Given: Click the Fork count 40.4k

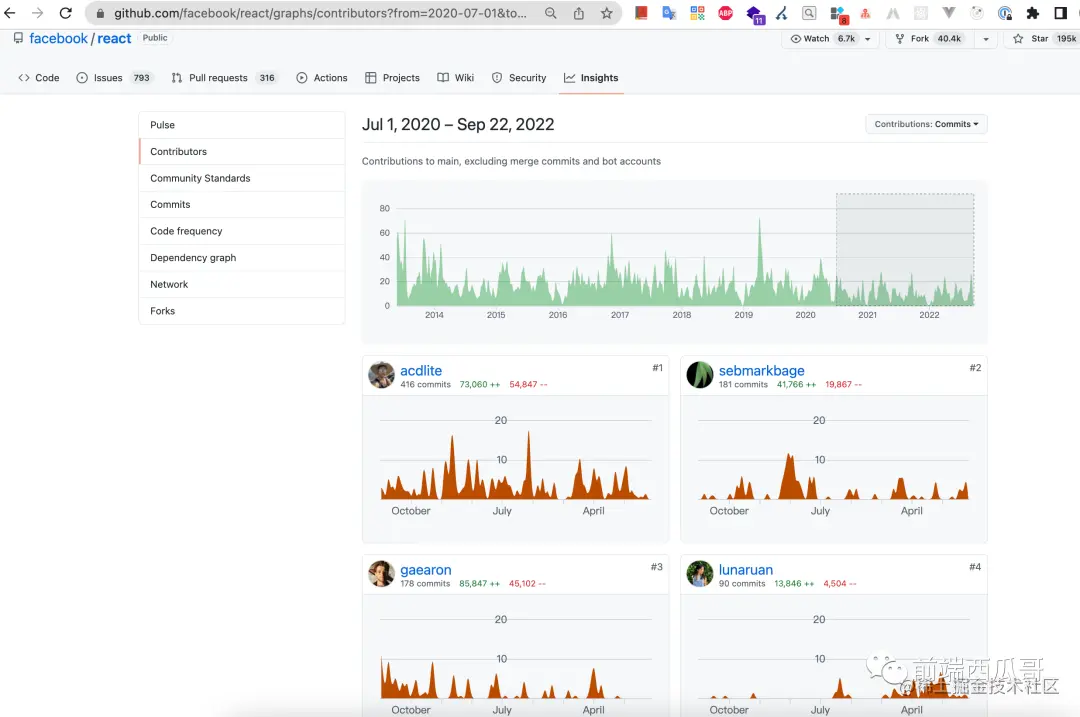Looking at the screenshot, I should click(x=949, y=39).
